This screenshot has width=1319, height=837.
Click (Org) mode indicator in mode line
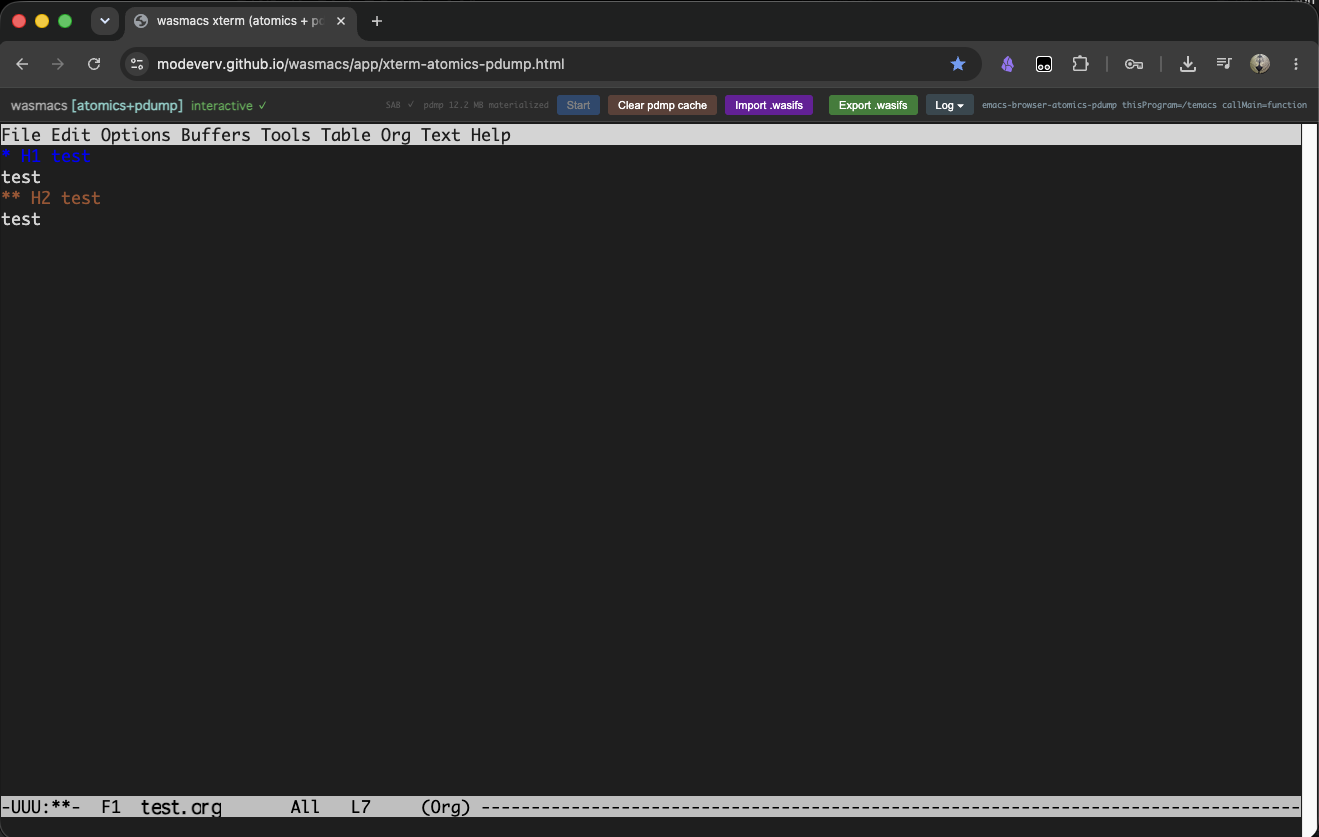(x=446, y=807)
